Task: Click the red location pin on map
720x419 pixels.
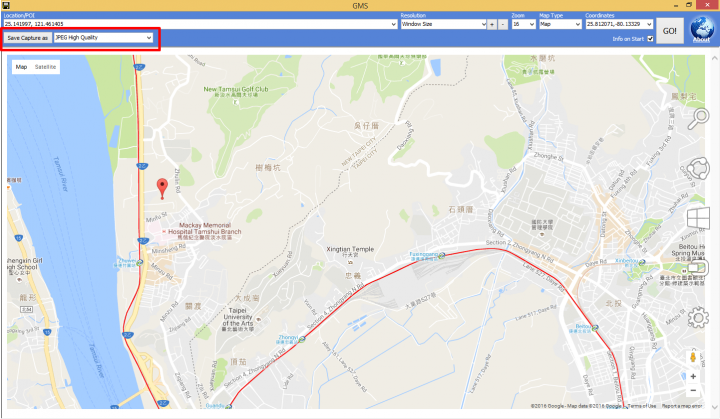Action: point(162,188)
